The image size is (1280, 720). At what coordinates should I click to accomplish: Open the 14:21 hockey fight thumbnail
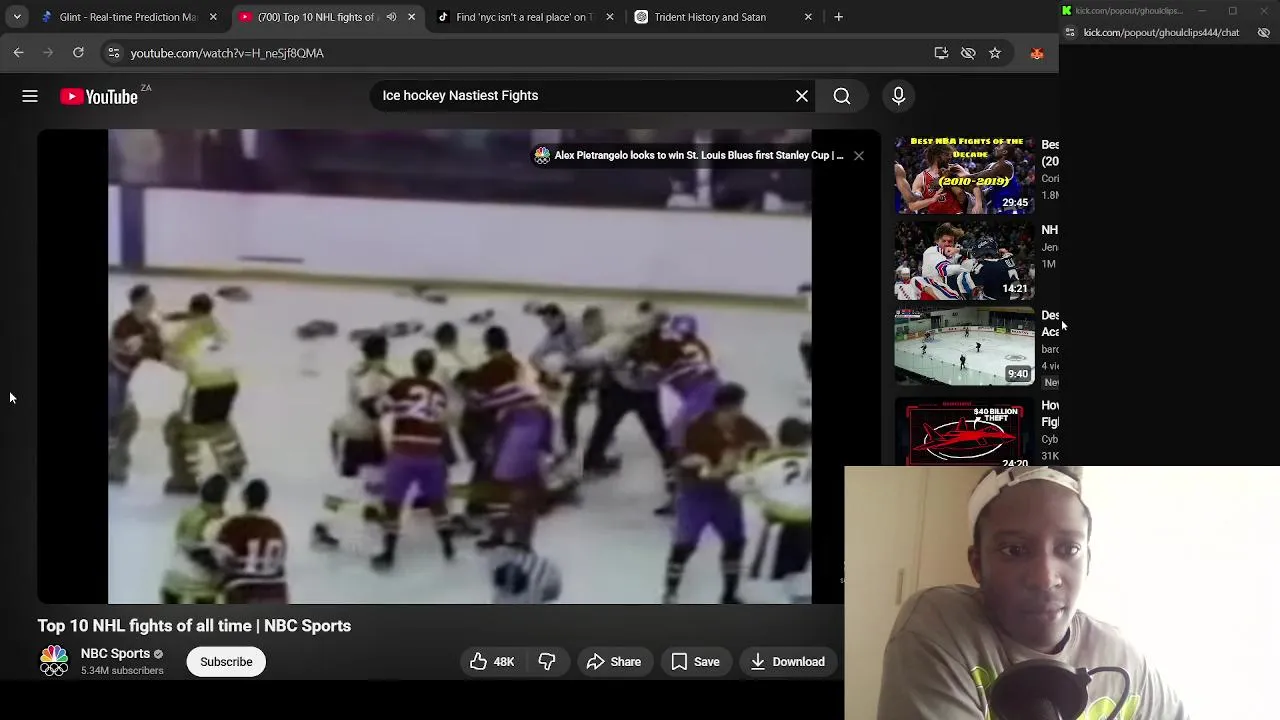point(965,261)
